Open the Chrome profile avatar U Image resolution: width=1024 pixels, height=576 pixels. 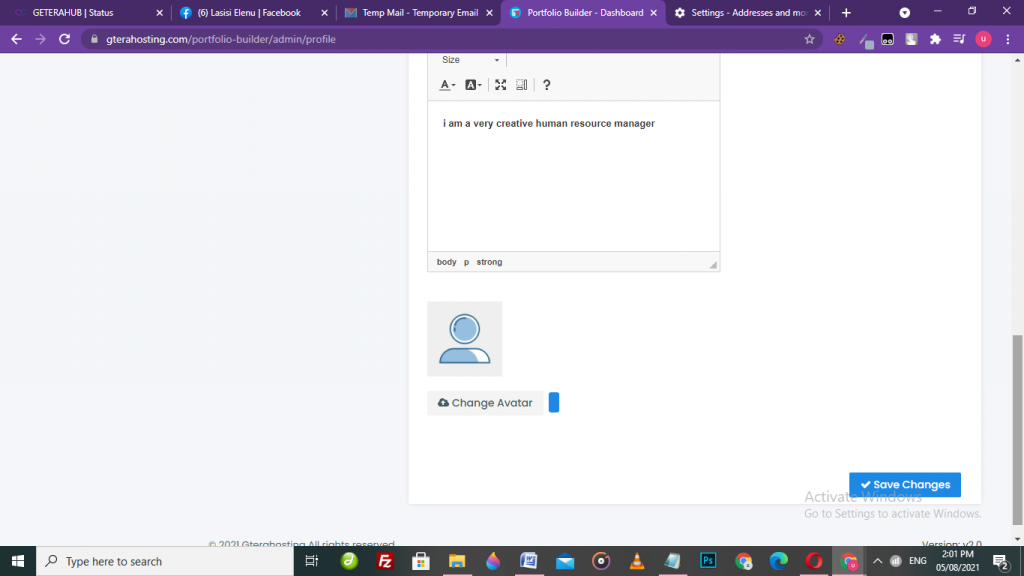pos(983,39)
